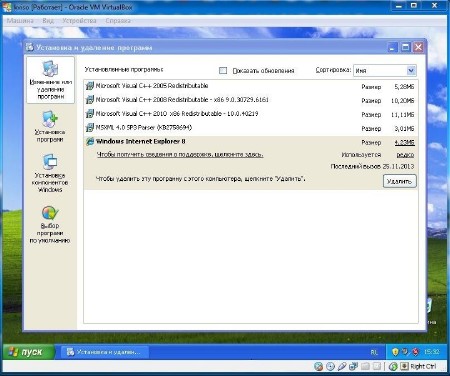This screenshot has width=450, height=376.
Task: Click the 5,28МБ size value
Action: (x=404, y=87)
